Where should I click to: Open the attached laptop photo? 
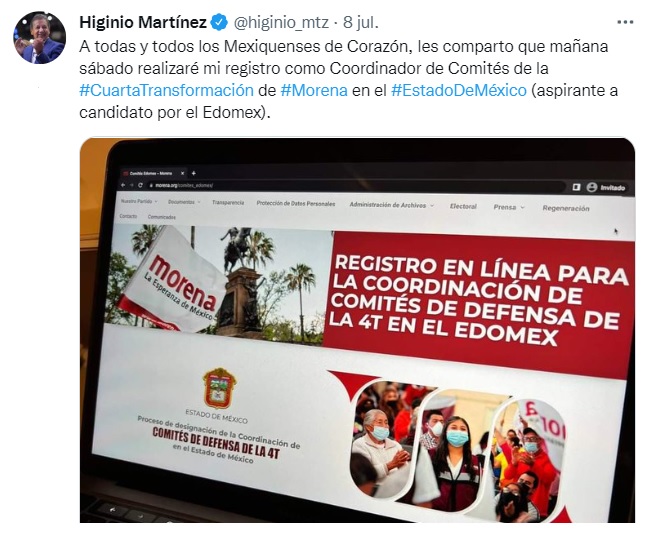pos(357,330)
